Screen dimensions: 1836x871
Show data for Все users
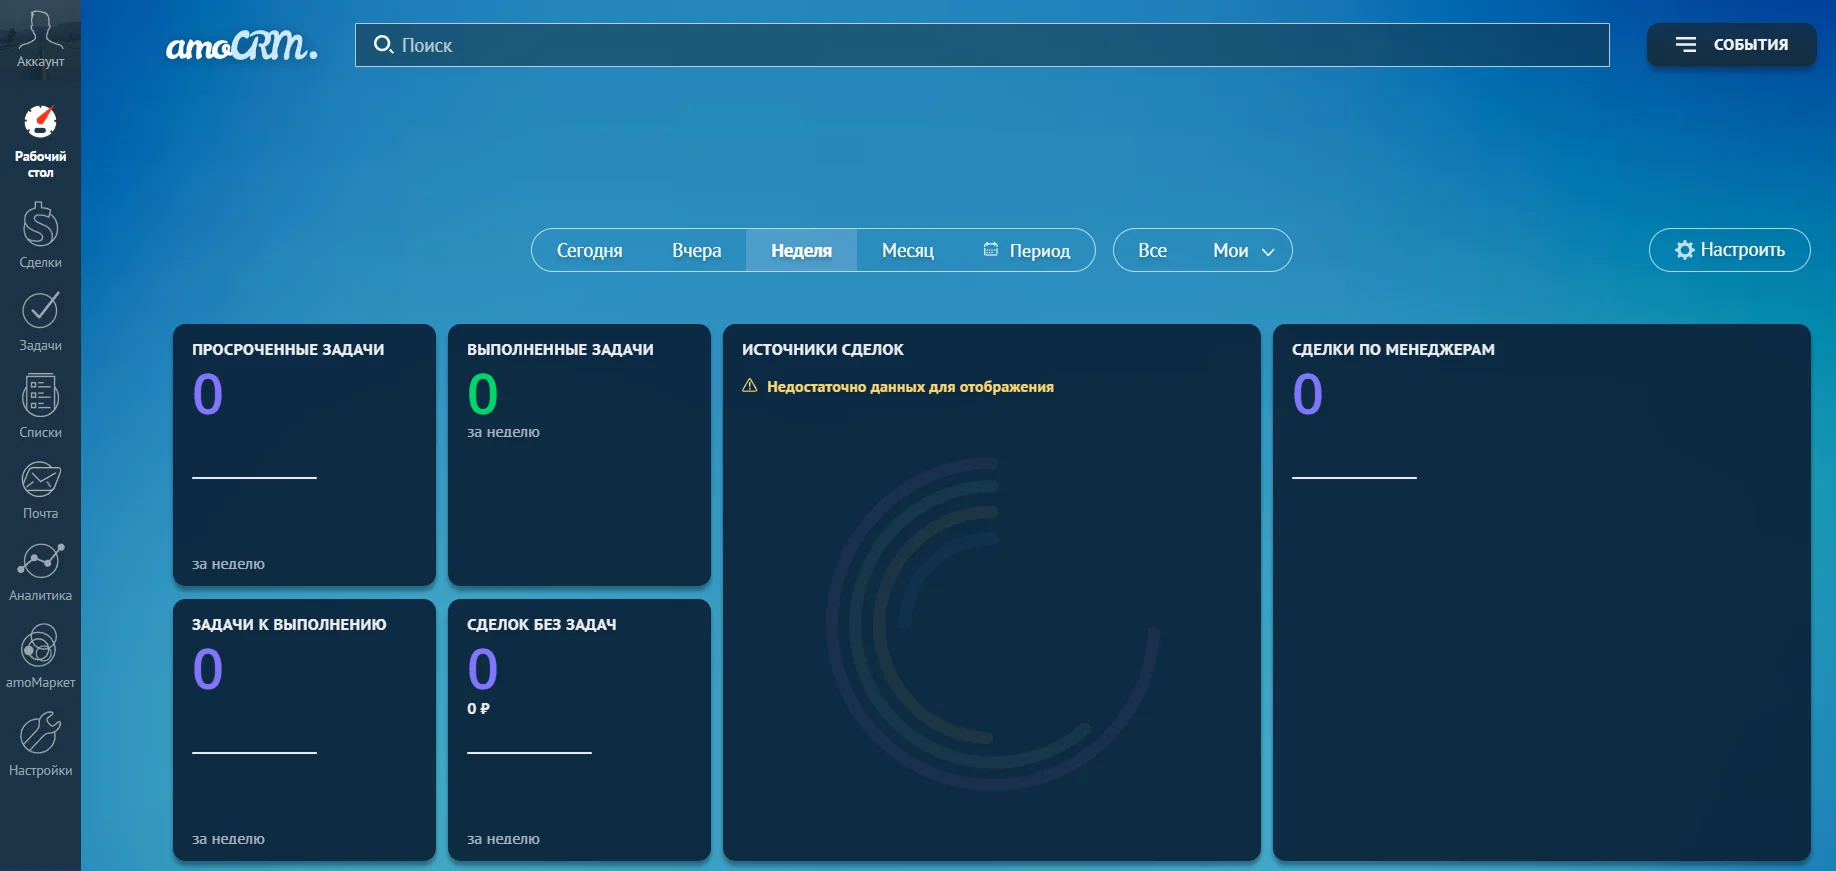coord(1152,250)
